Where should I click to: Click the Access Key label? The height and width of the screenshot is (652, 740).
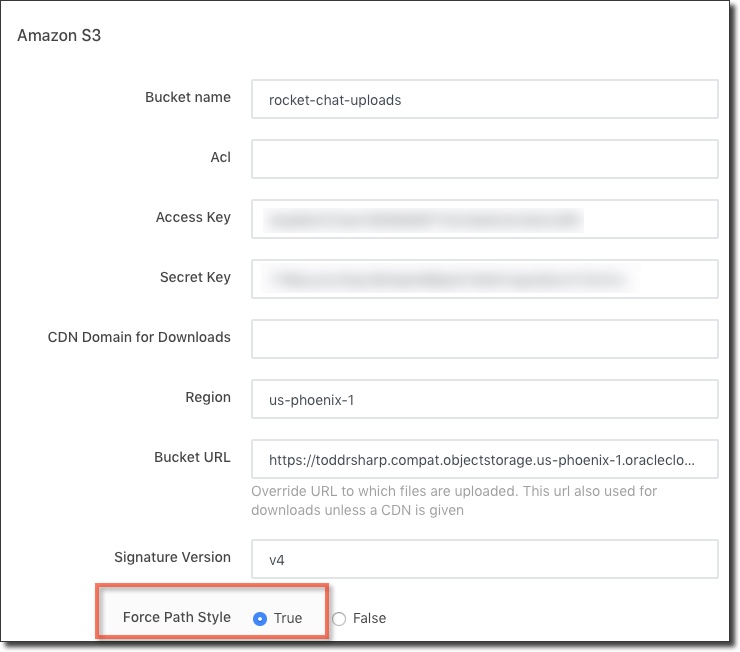(x=193, y=217)
